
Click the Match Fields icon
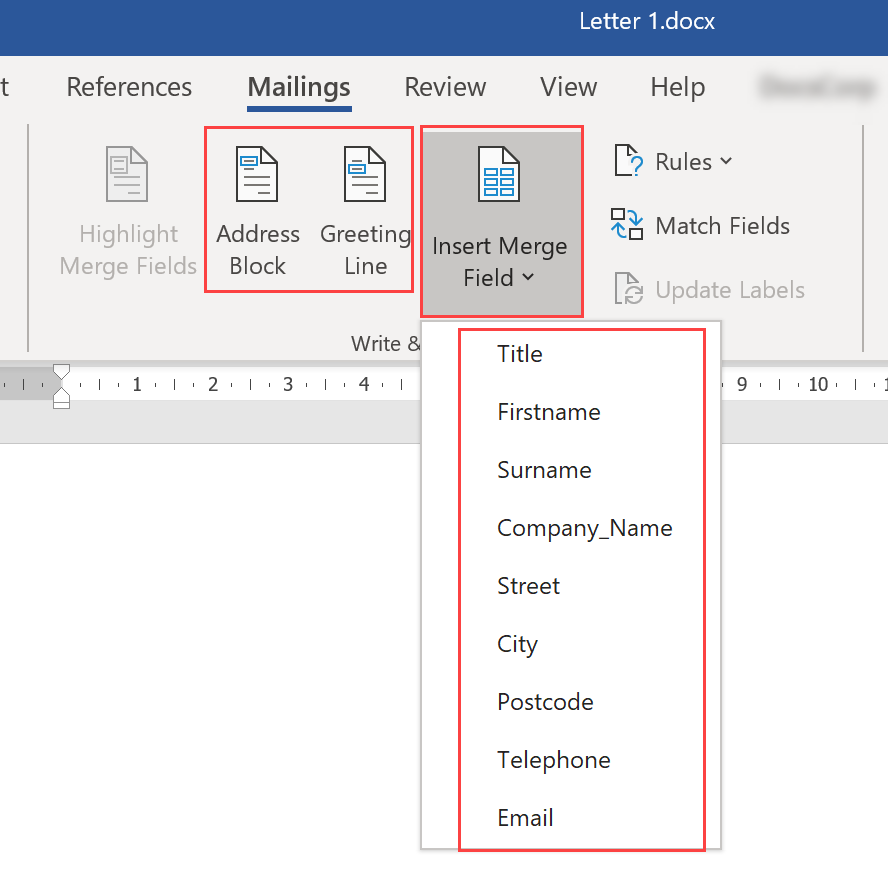pos(627,225)
